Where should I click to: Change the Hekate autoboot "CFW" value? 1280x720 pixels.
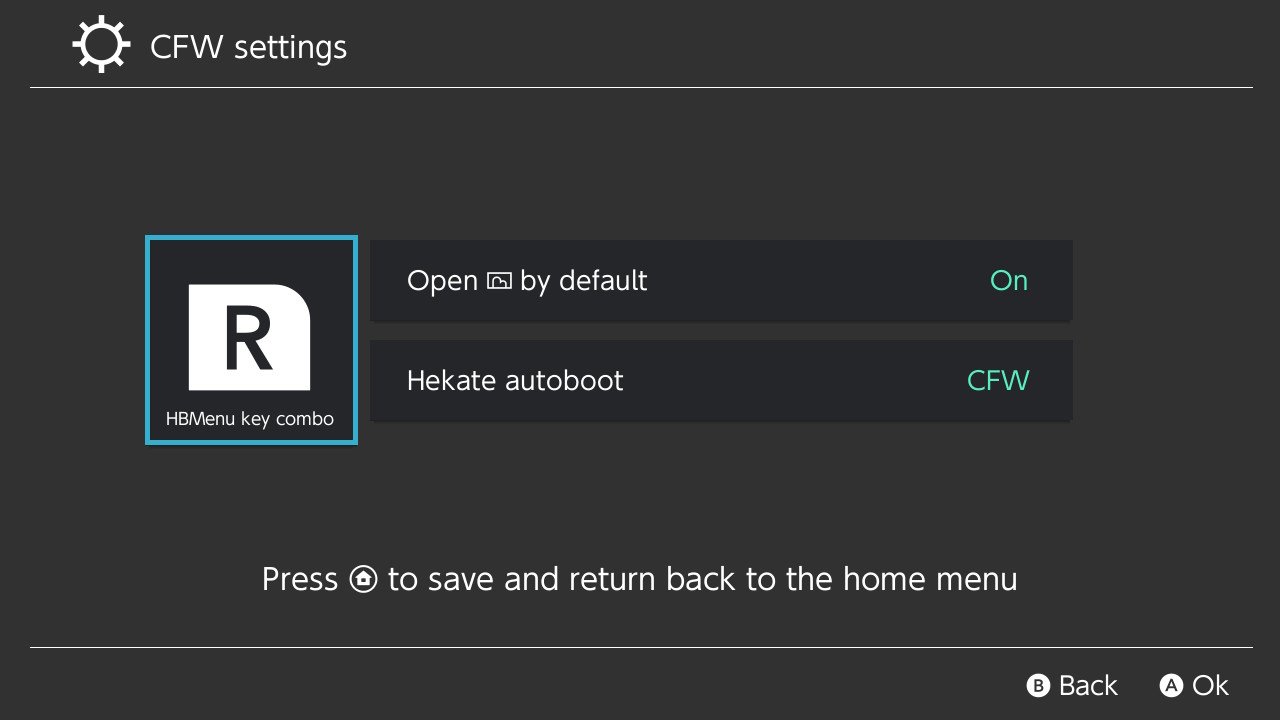997,381
